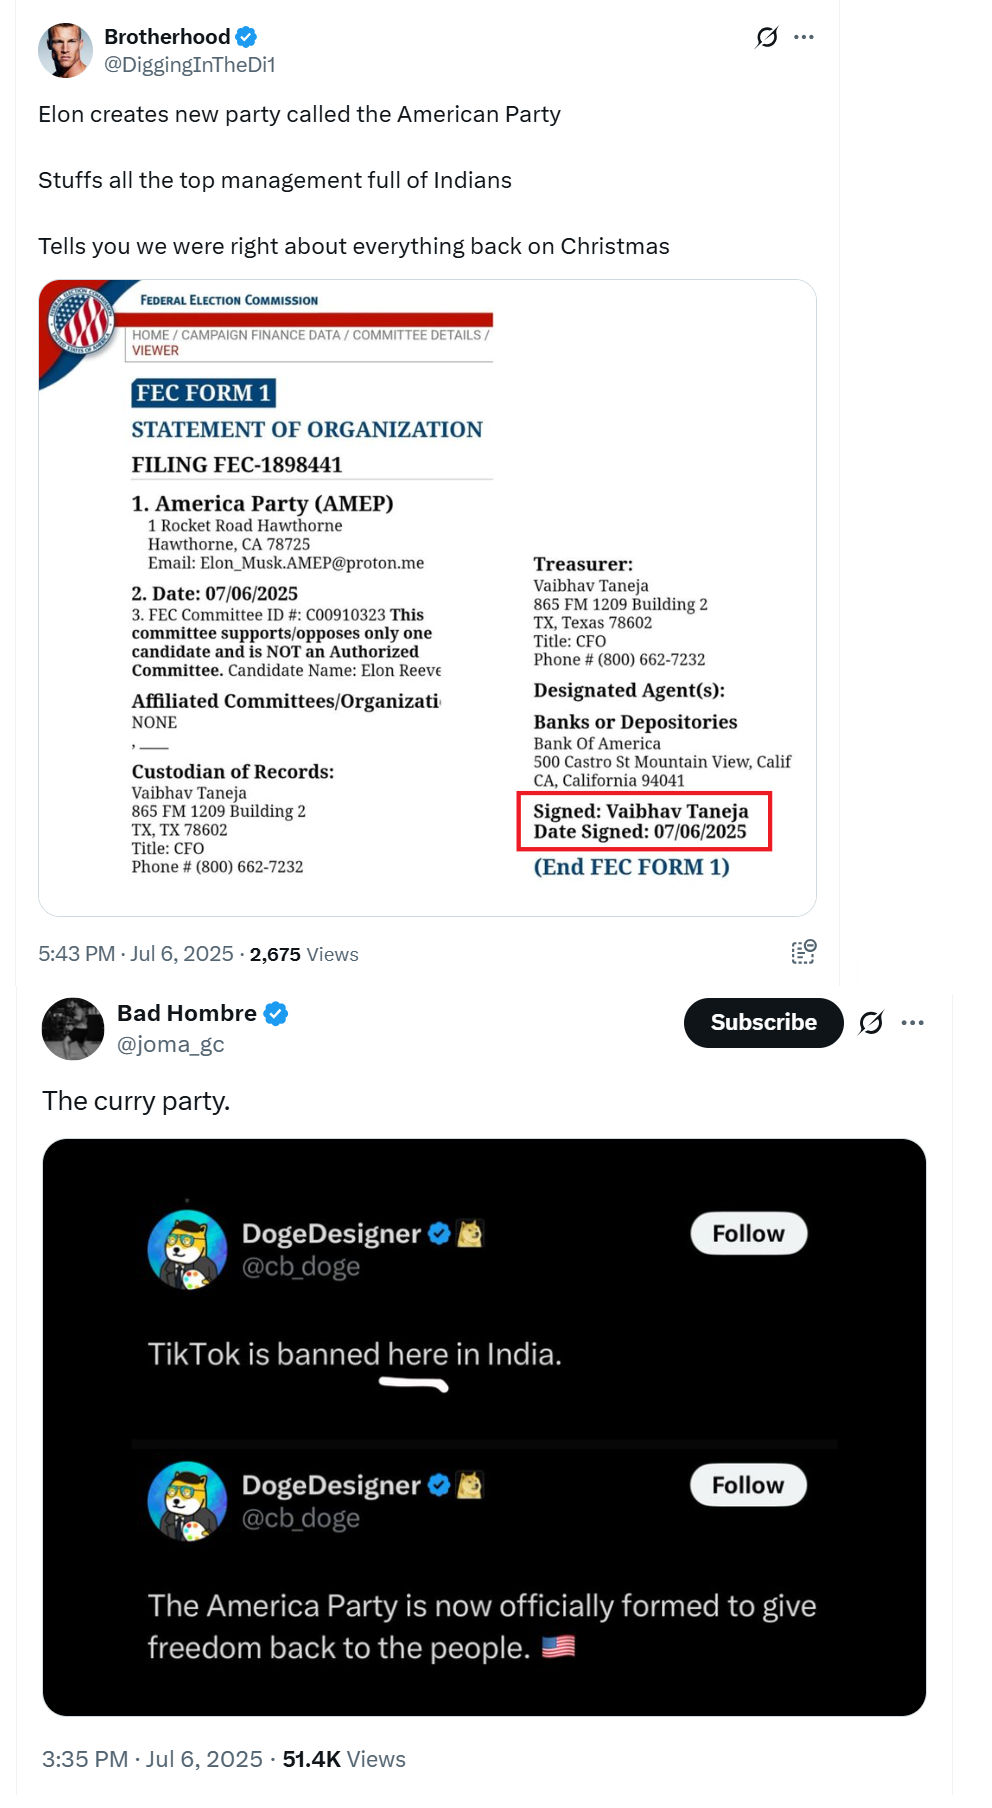Open the @joma_gc handle link
This screenshot has width=992, height=1808.
[171, 1044]
